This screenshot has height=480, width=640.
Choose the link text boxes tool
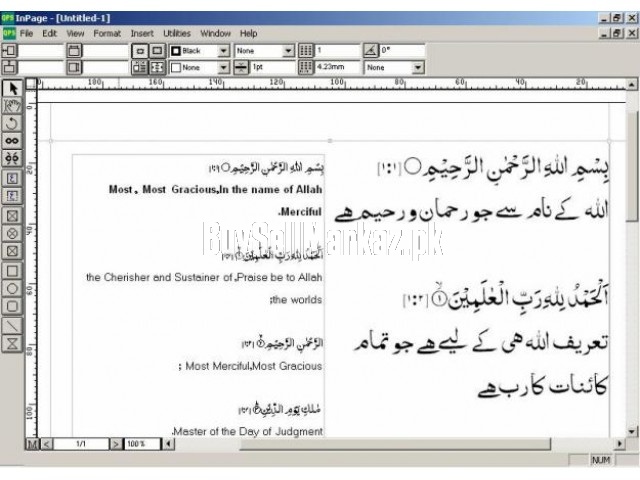[13, 140]
